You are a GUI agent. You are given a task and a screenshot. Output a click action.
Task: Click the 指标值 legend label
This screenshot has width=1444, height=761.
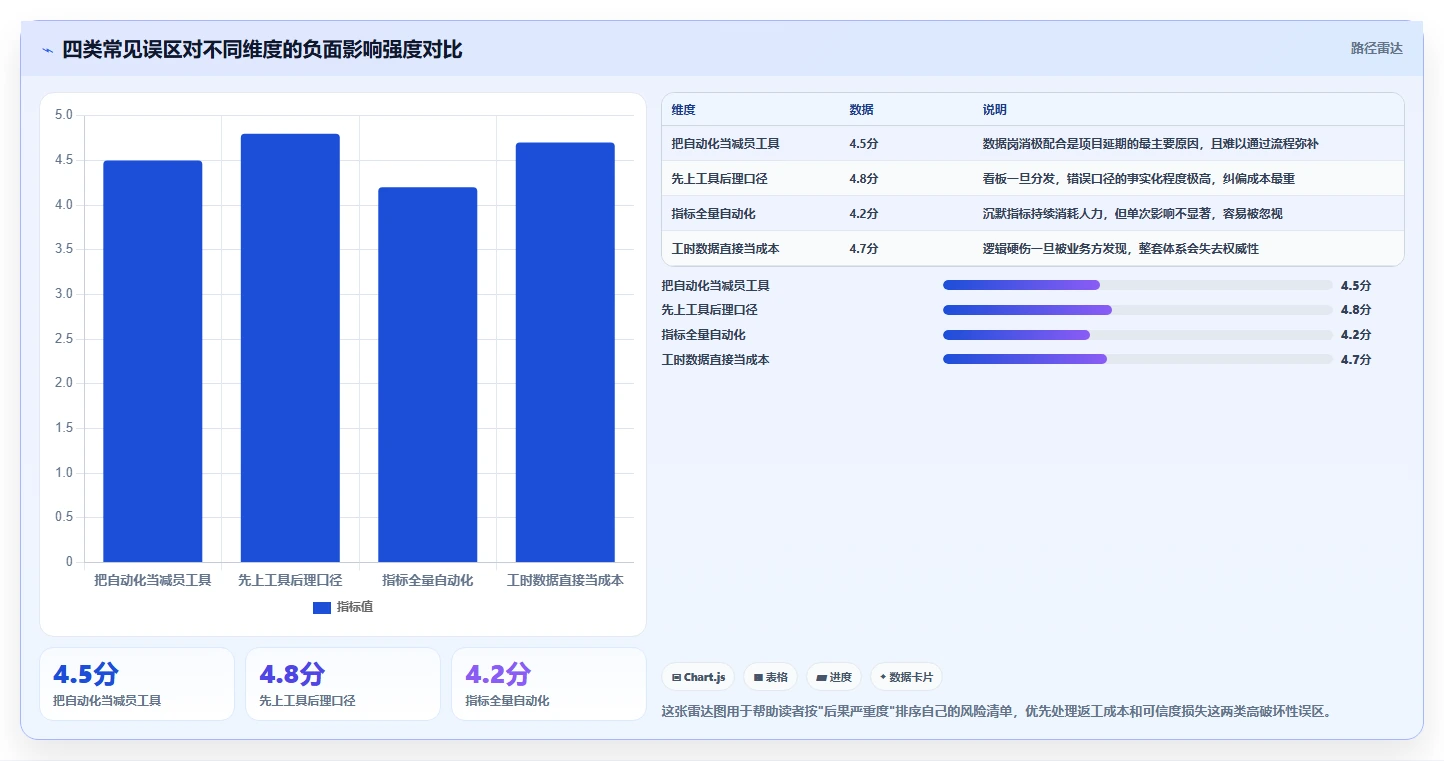(x=355, y=607)
